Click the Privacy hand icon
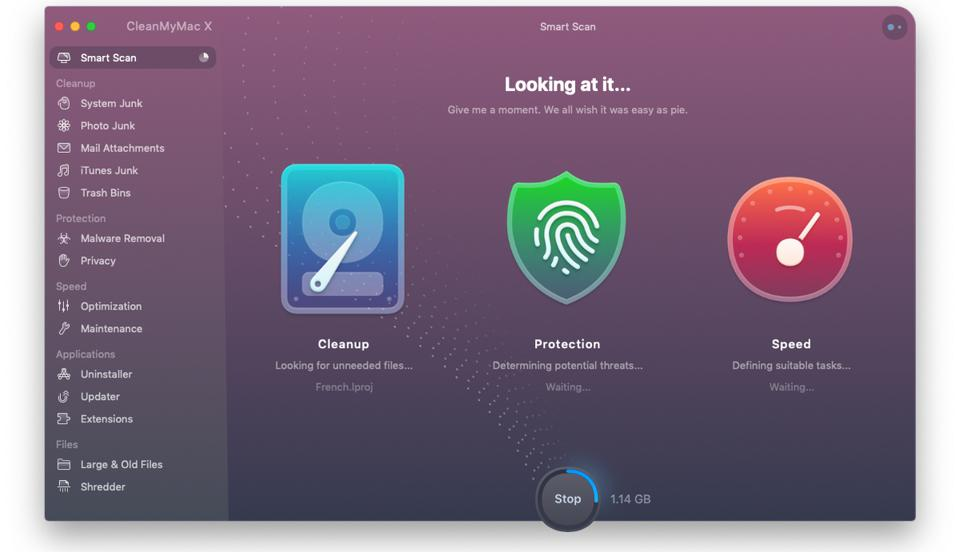This screenshot has width=960, height=552. pos(64,261)
